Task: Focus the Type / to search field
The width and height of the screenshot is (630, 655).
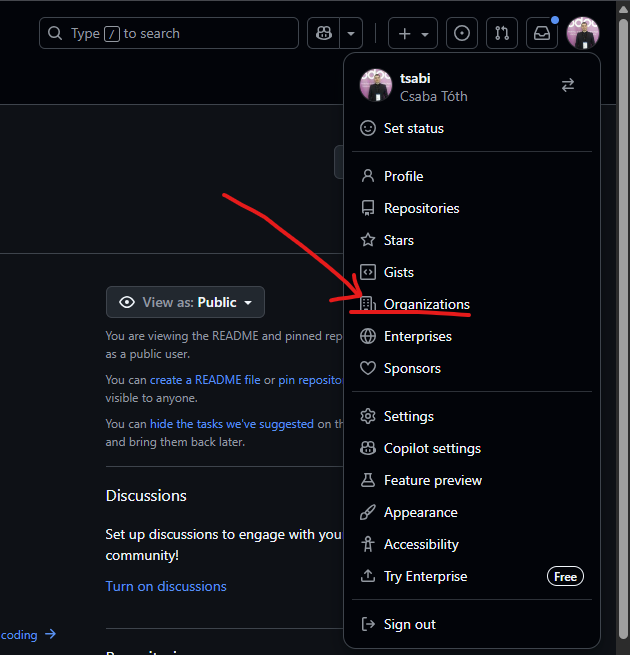Action: pos(168,33)
